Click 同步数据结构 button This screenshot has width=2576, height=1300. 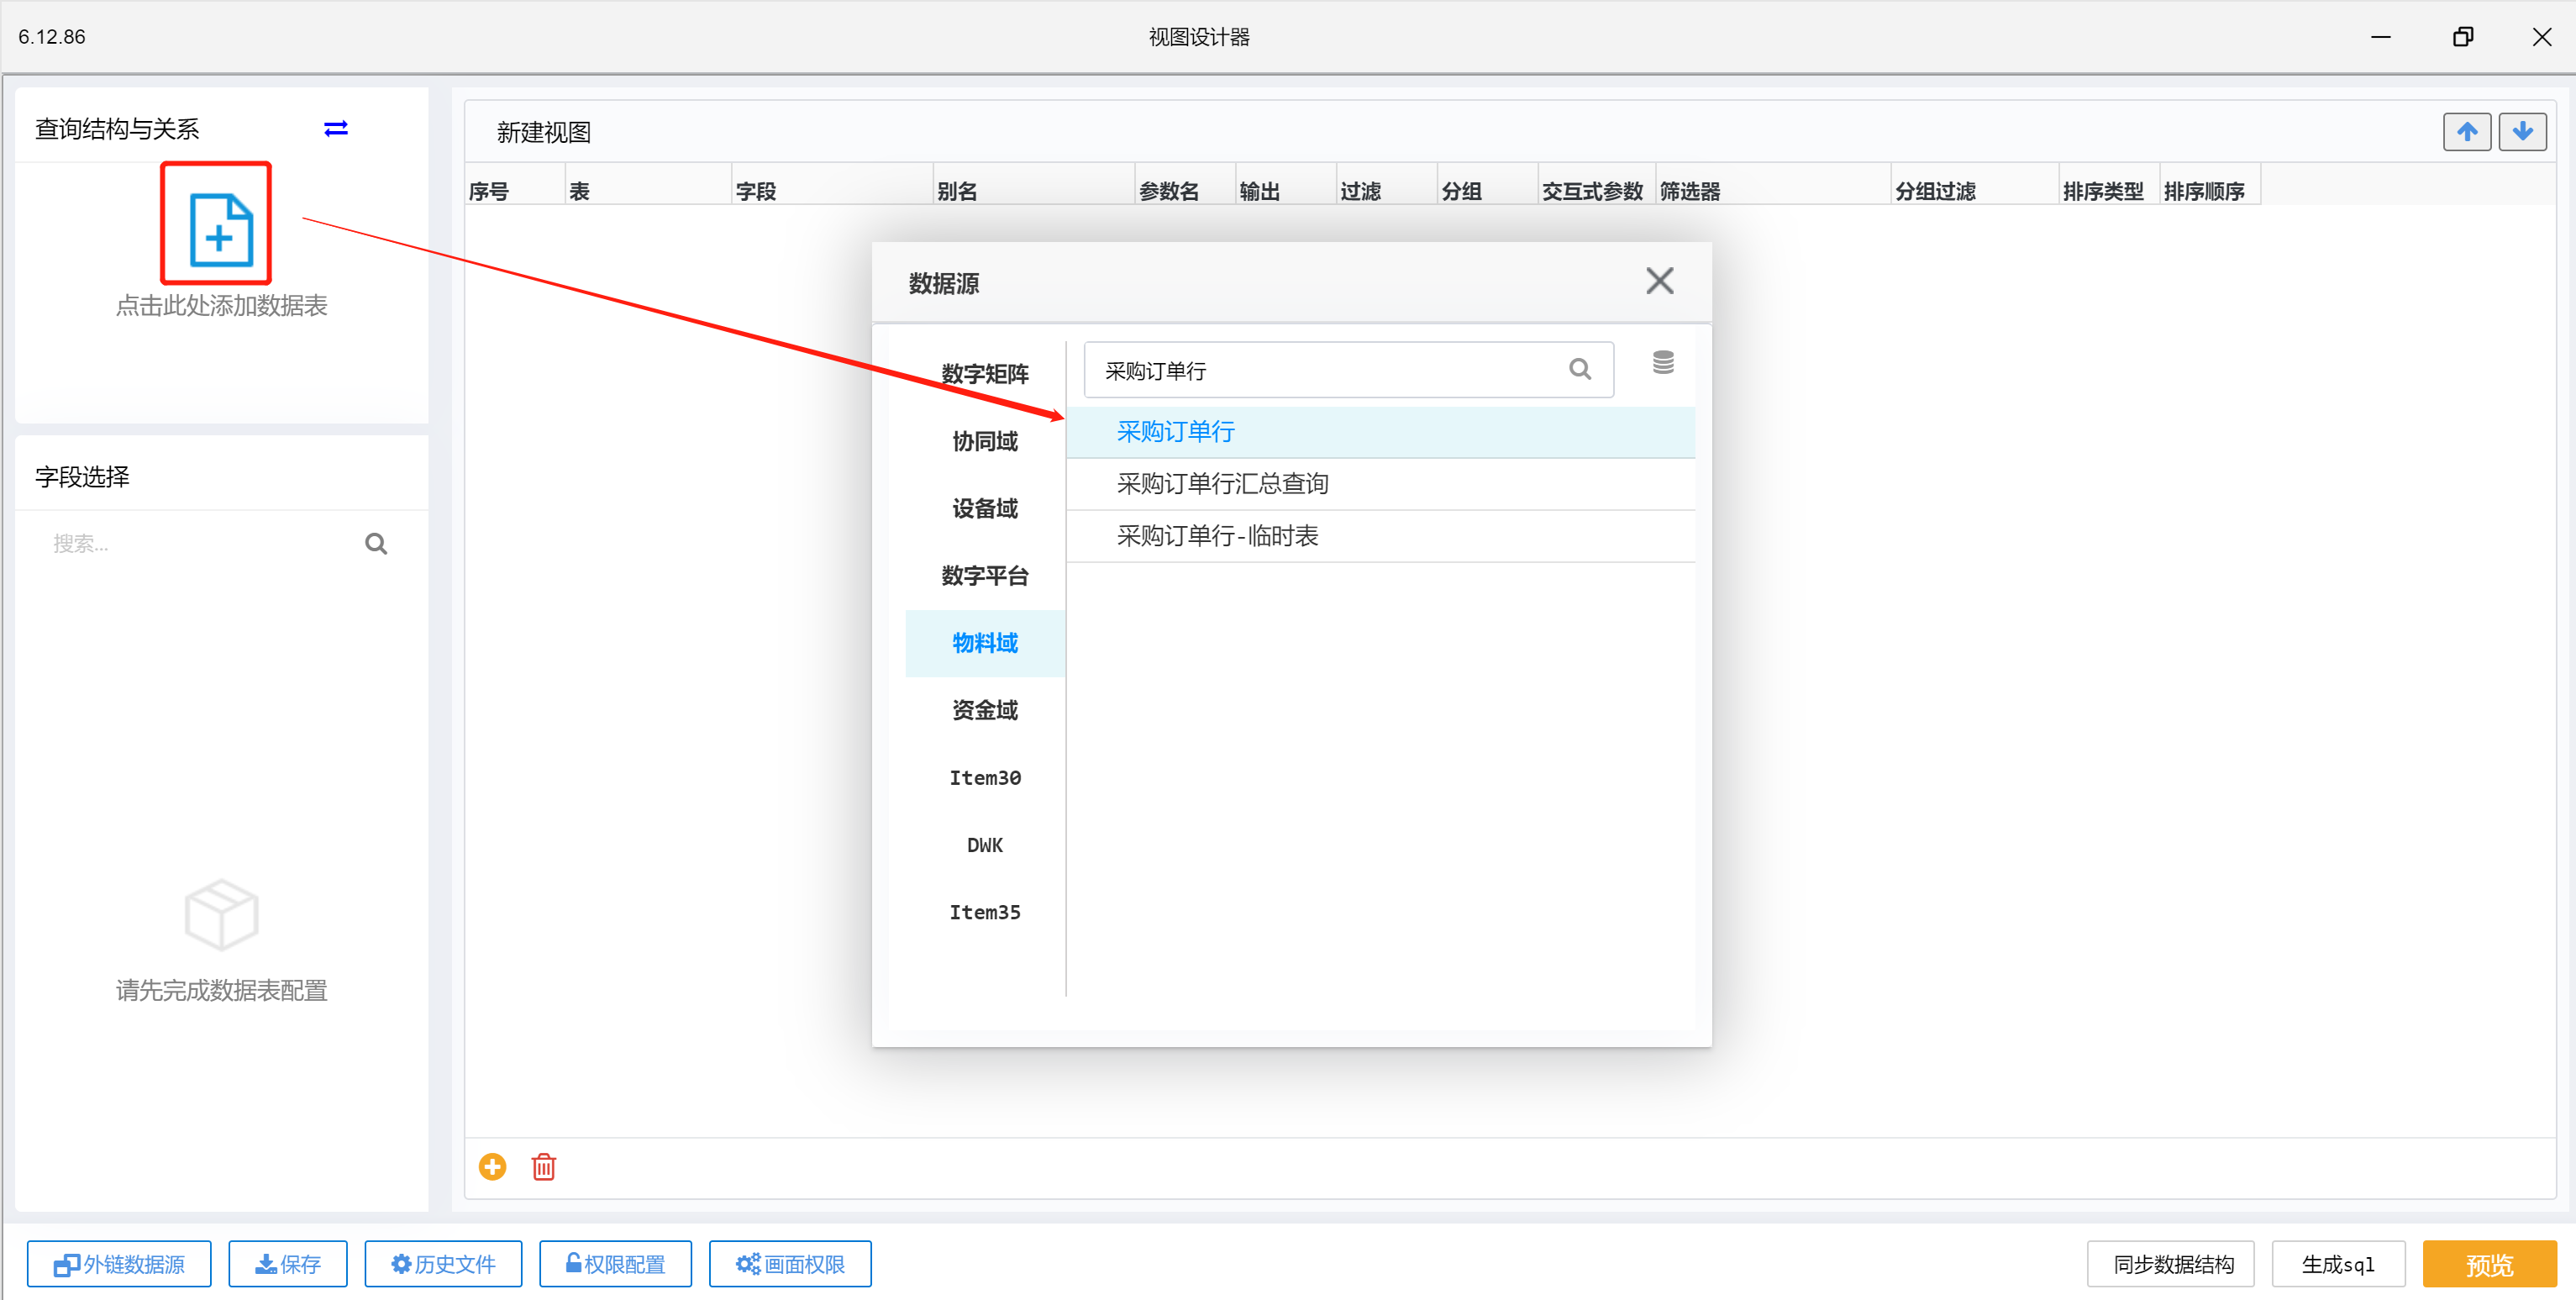pos(2171,1264)
